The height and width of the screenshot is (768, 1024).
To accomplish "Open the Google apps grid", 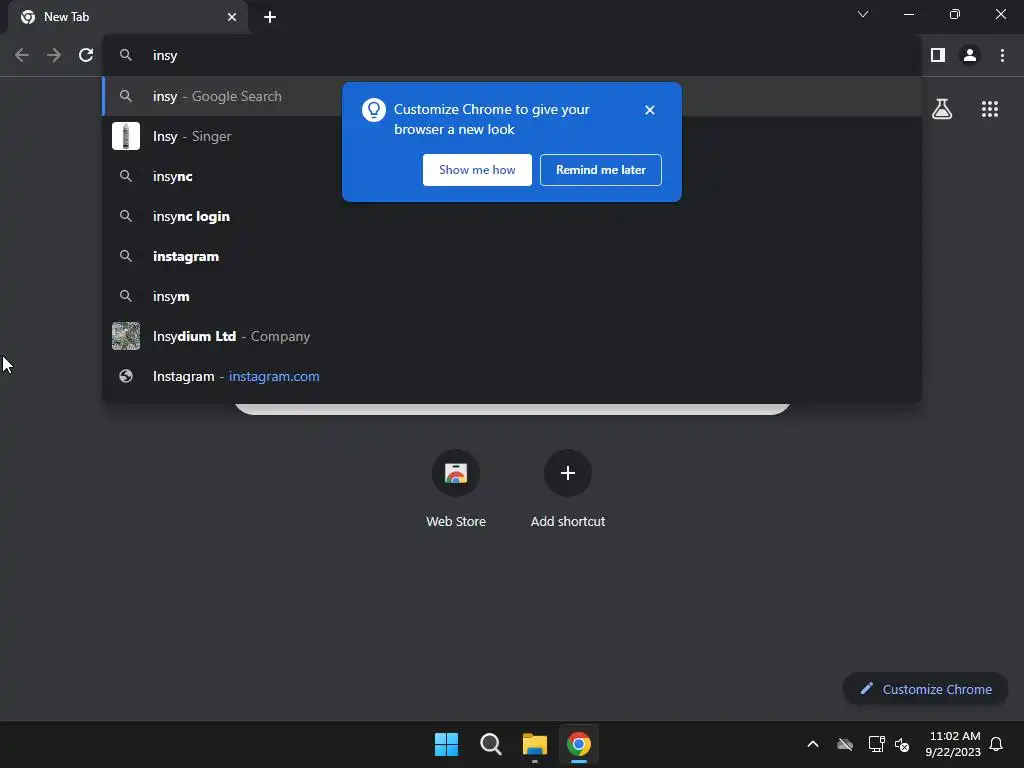I will [990, 109].
